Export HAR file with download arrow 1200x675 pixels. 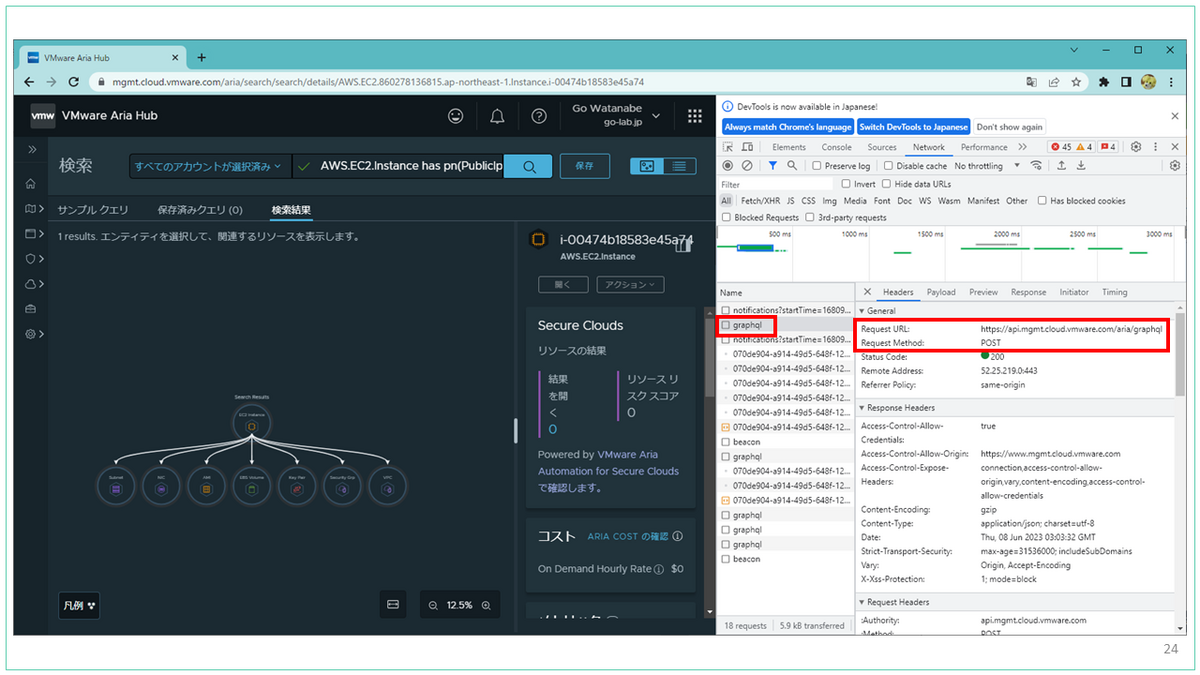click(x=1081, y=165)
